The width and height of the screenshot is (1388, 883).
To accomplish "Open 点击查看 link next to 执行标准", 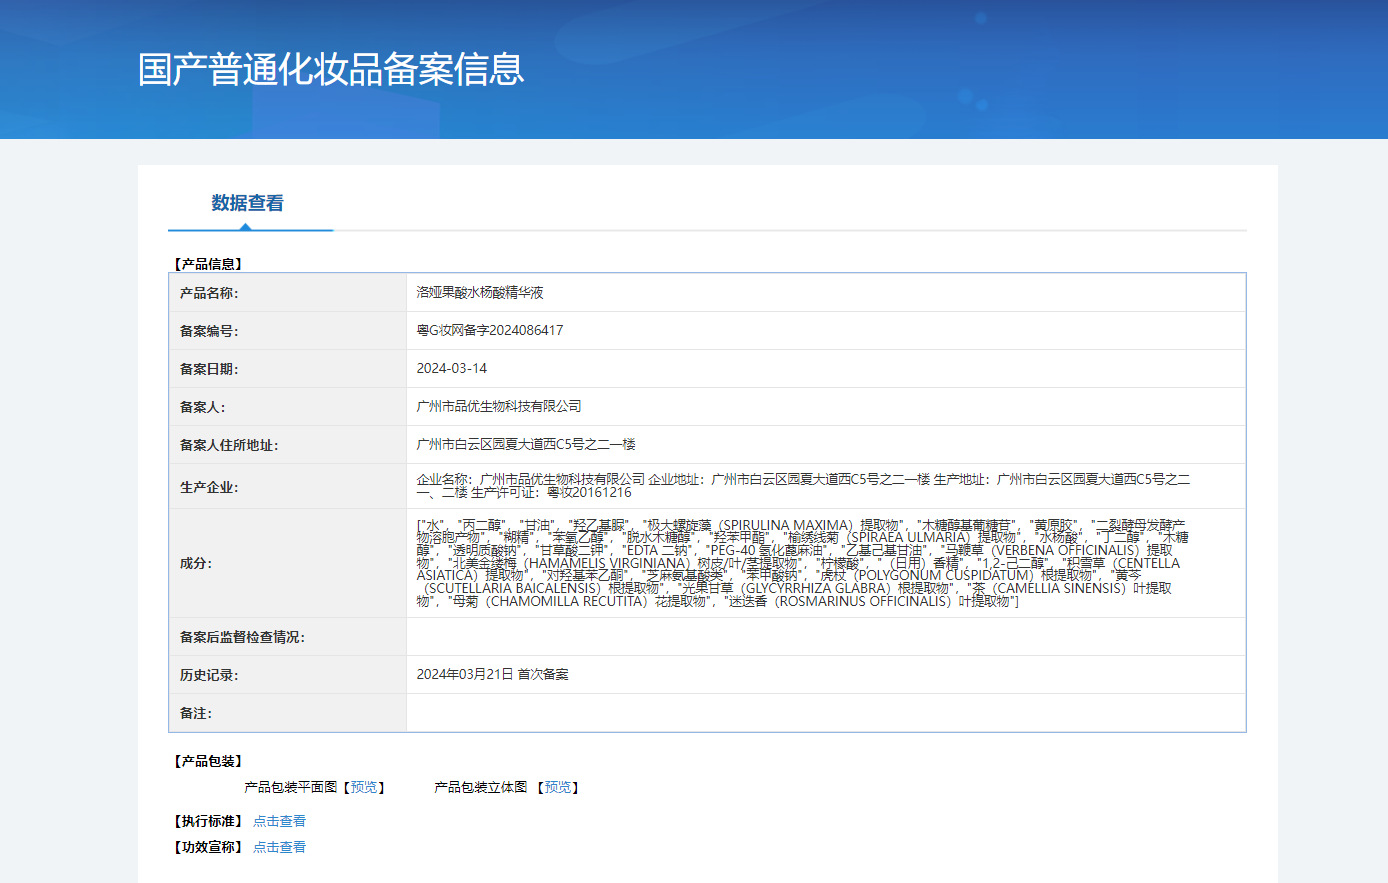I will [x=279, y=821].
